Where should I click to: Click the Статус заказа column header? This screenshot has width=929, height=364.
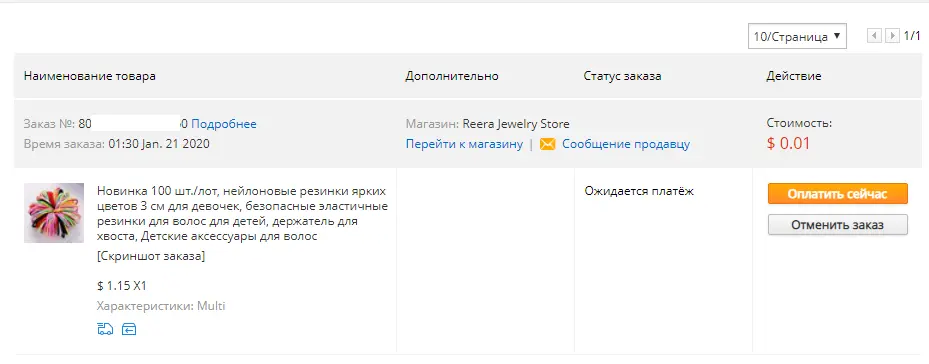pyautogui.click(x=622, y=76)
